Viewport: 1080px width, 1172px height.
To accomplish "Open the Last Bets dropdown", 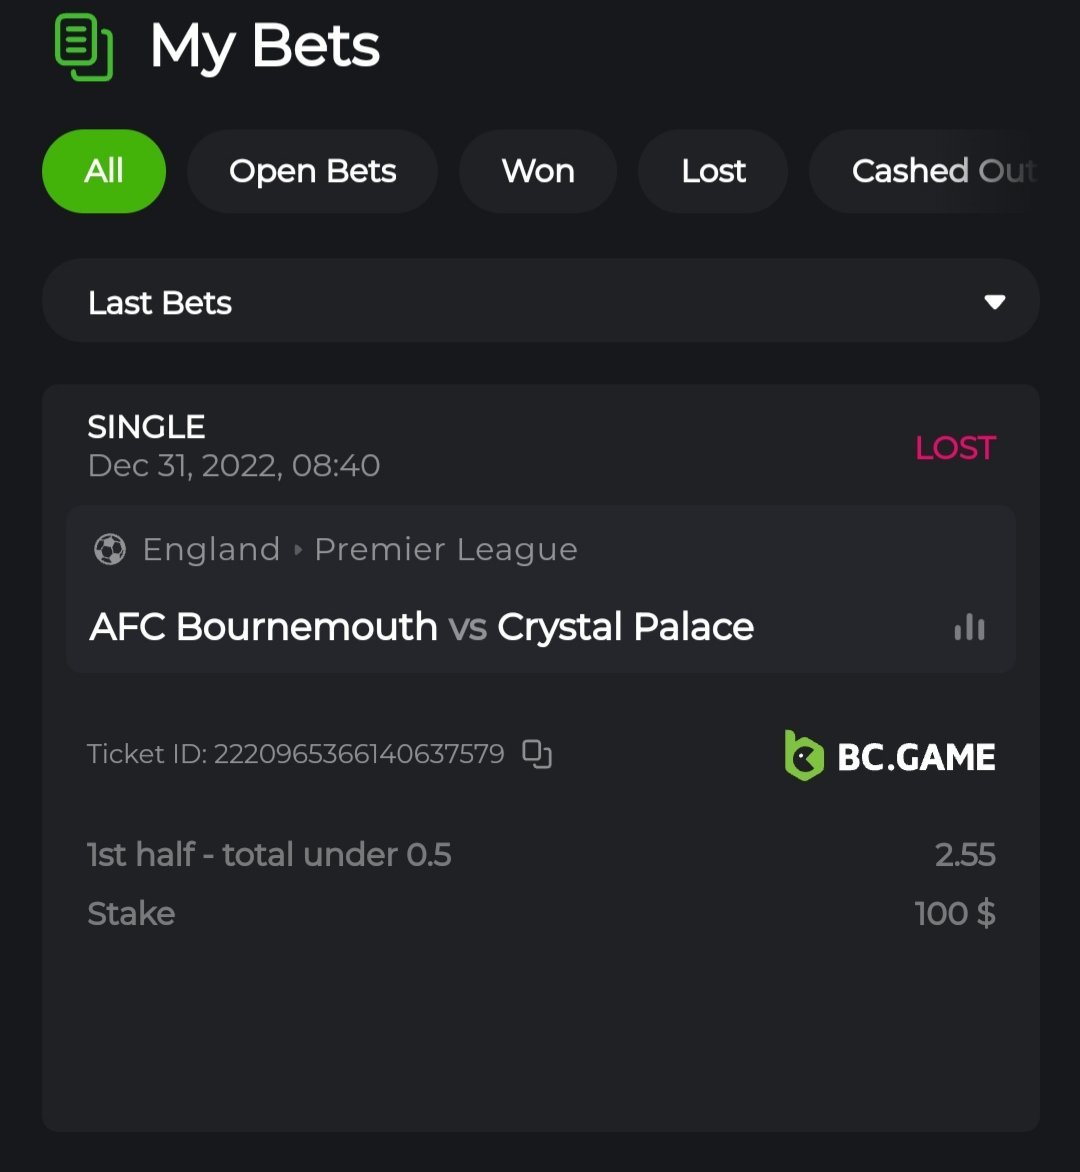I will coord(540,302).
